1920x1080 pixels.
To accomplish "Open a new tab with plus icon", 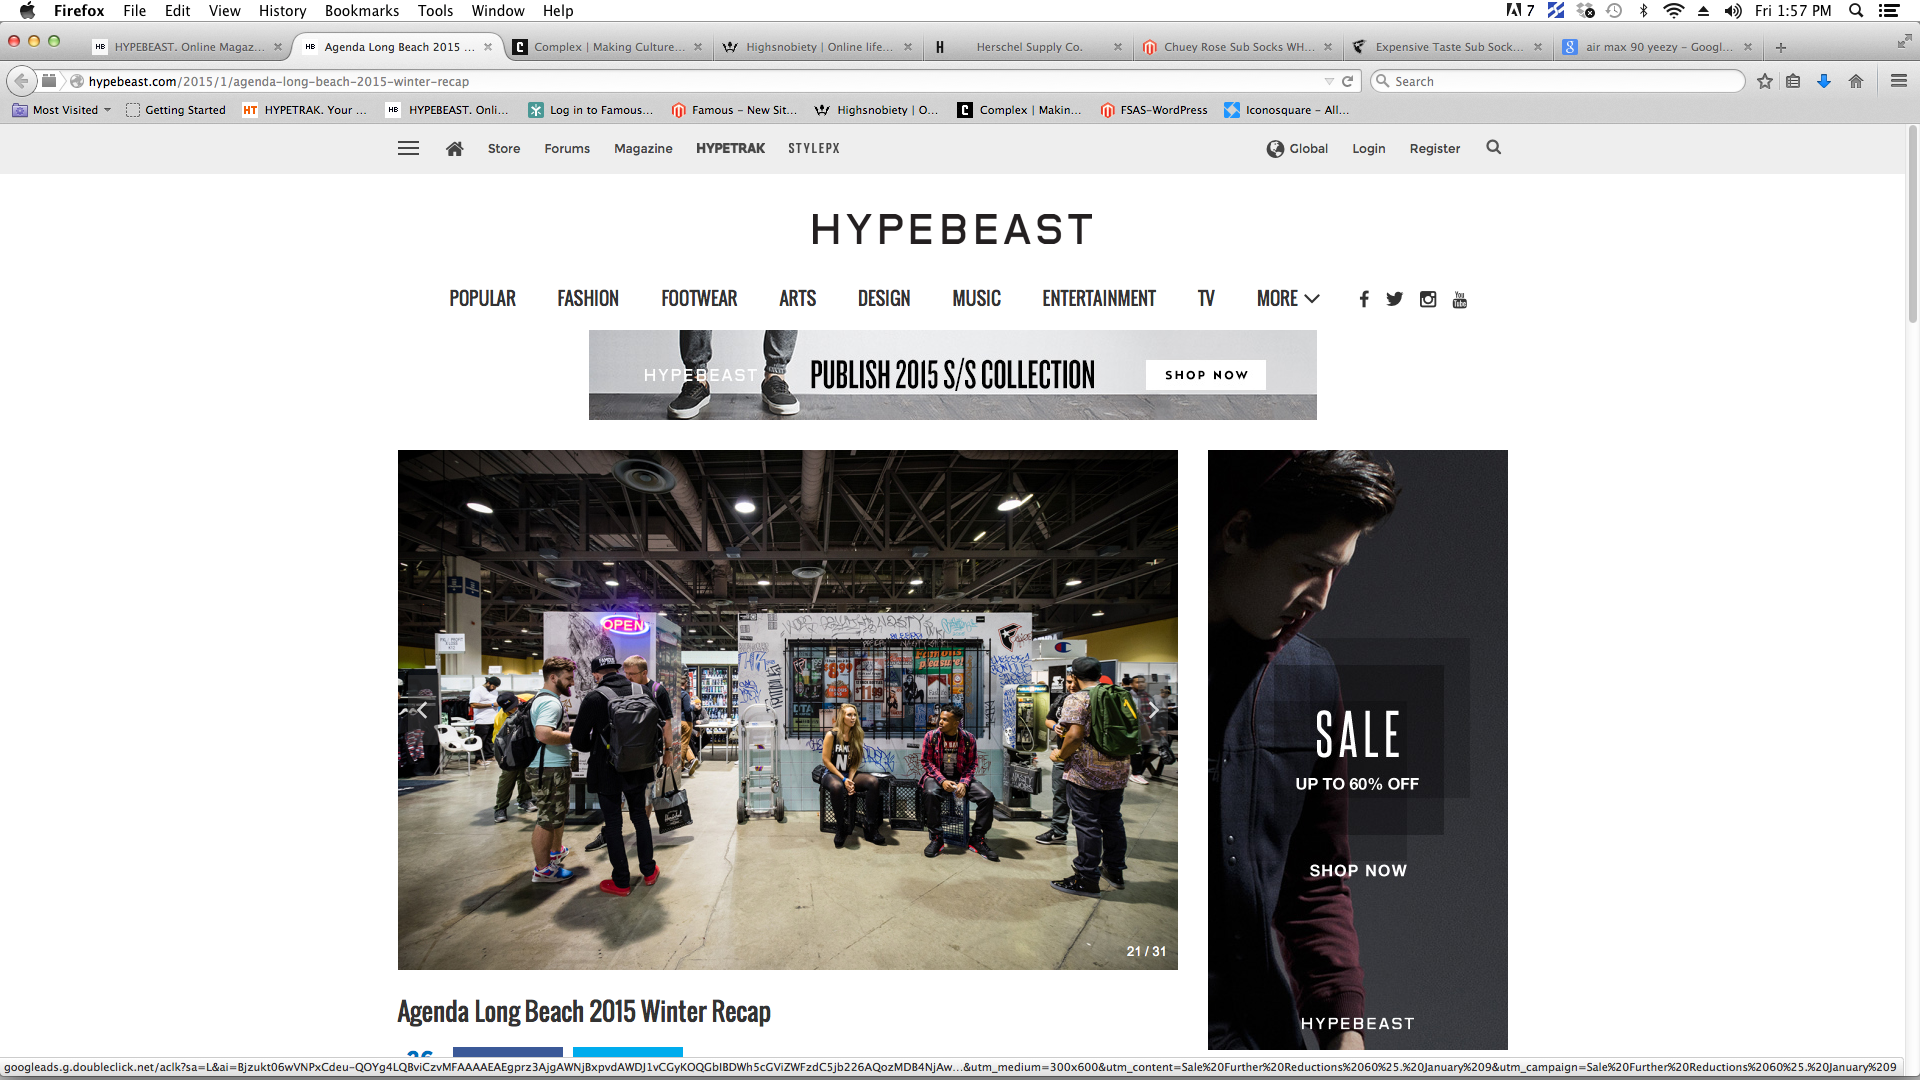I will point(1781,47).
